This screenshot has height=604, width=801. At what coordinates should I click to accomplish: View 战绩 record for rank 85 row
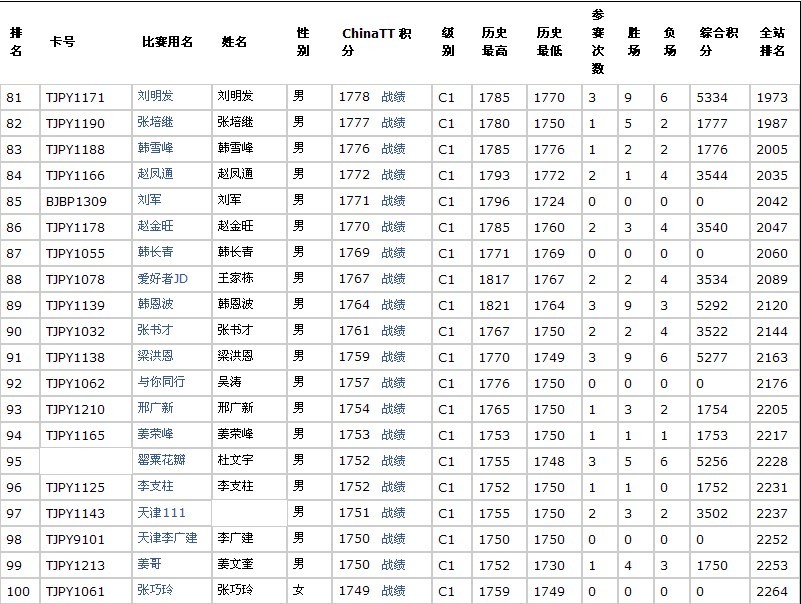[393, 201]
